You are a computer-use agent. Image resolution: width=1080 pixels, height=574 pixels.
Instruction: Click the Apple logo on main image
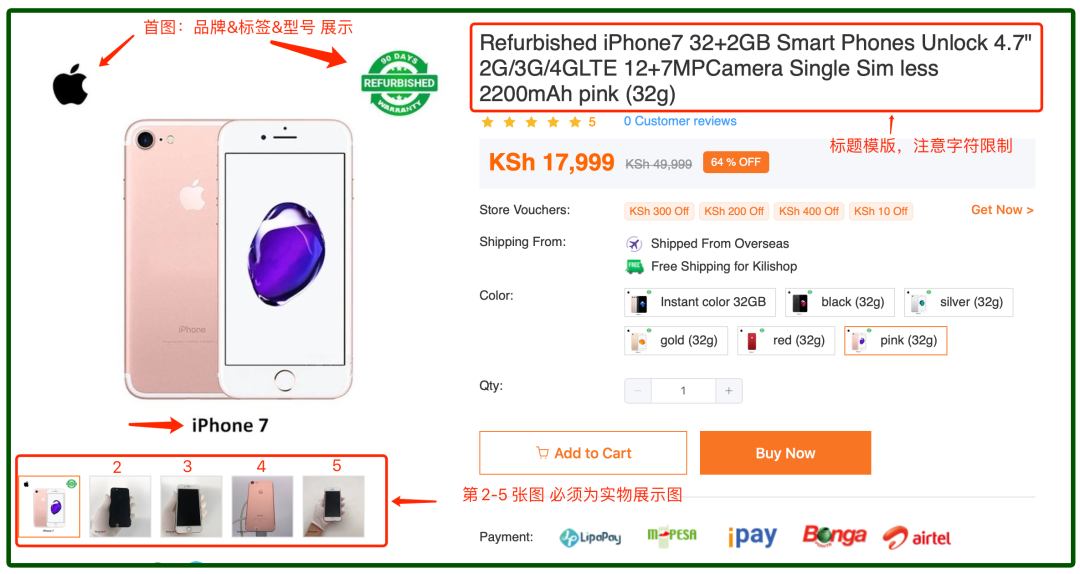tap(71, 84)
